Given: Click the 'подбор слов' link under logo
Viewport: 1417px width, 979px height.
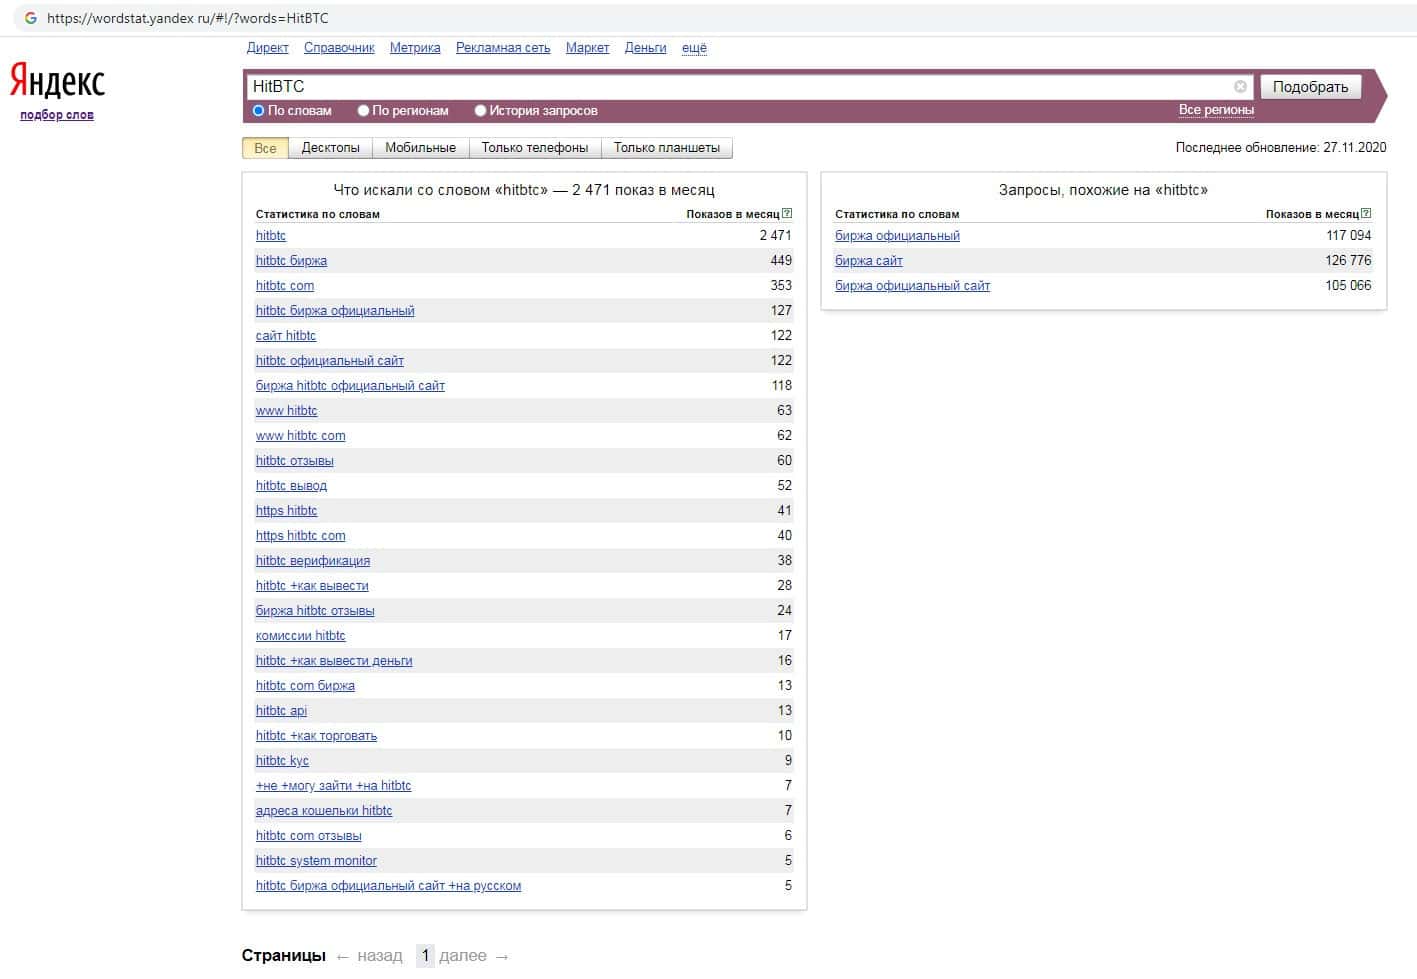Looking at the screenshot, I should coord(57,115).
